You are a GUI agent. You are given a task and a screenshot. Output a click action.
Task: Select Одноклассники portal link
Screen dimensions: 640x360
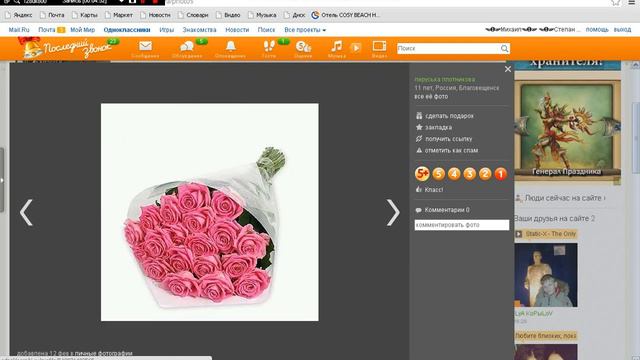(x=127, y=30)
